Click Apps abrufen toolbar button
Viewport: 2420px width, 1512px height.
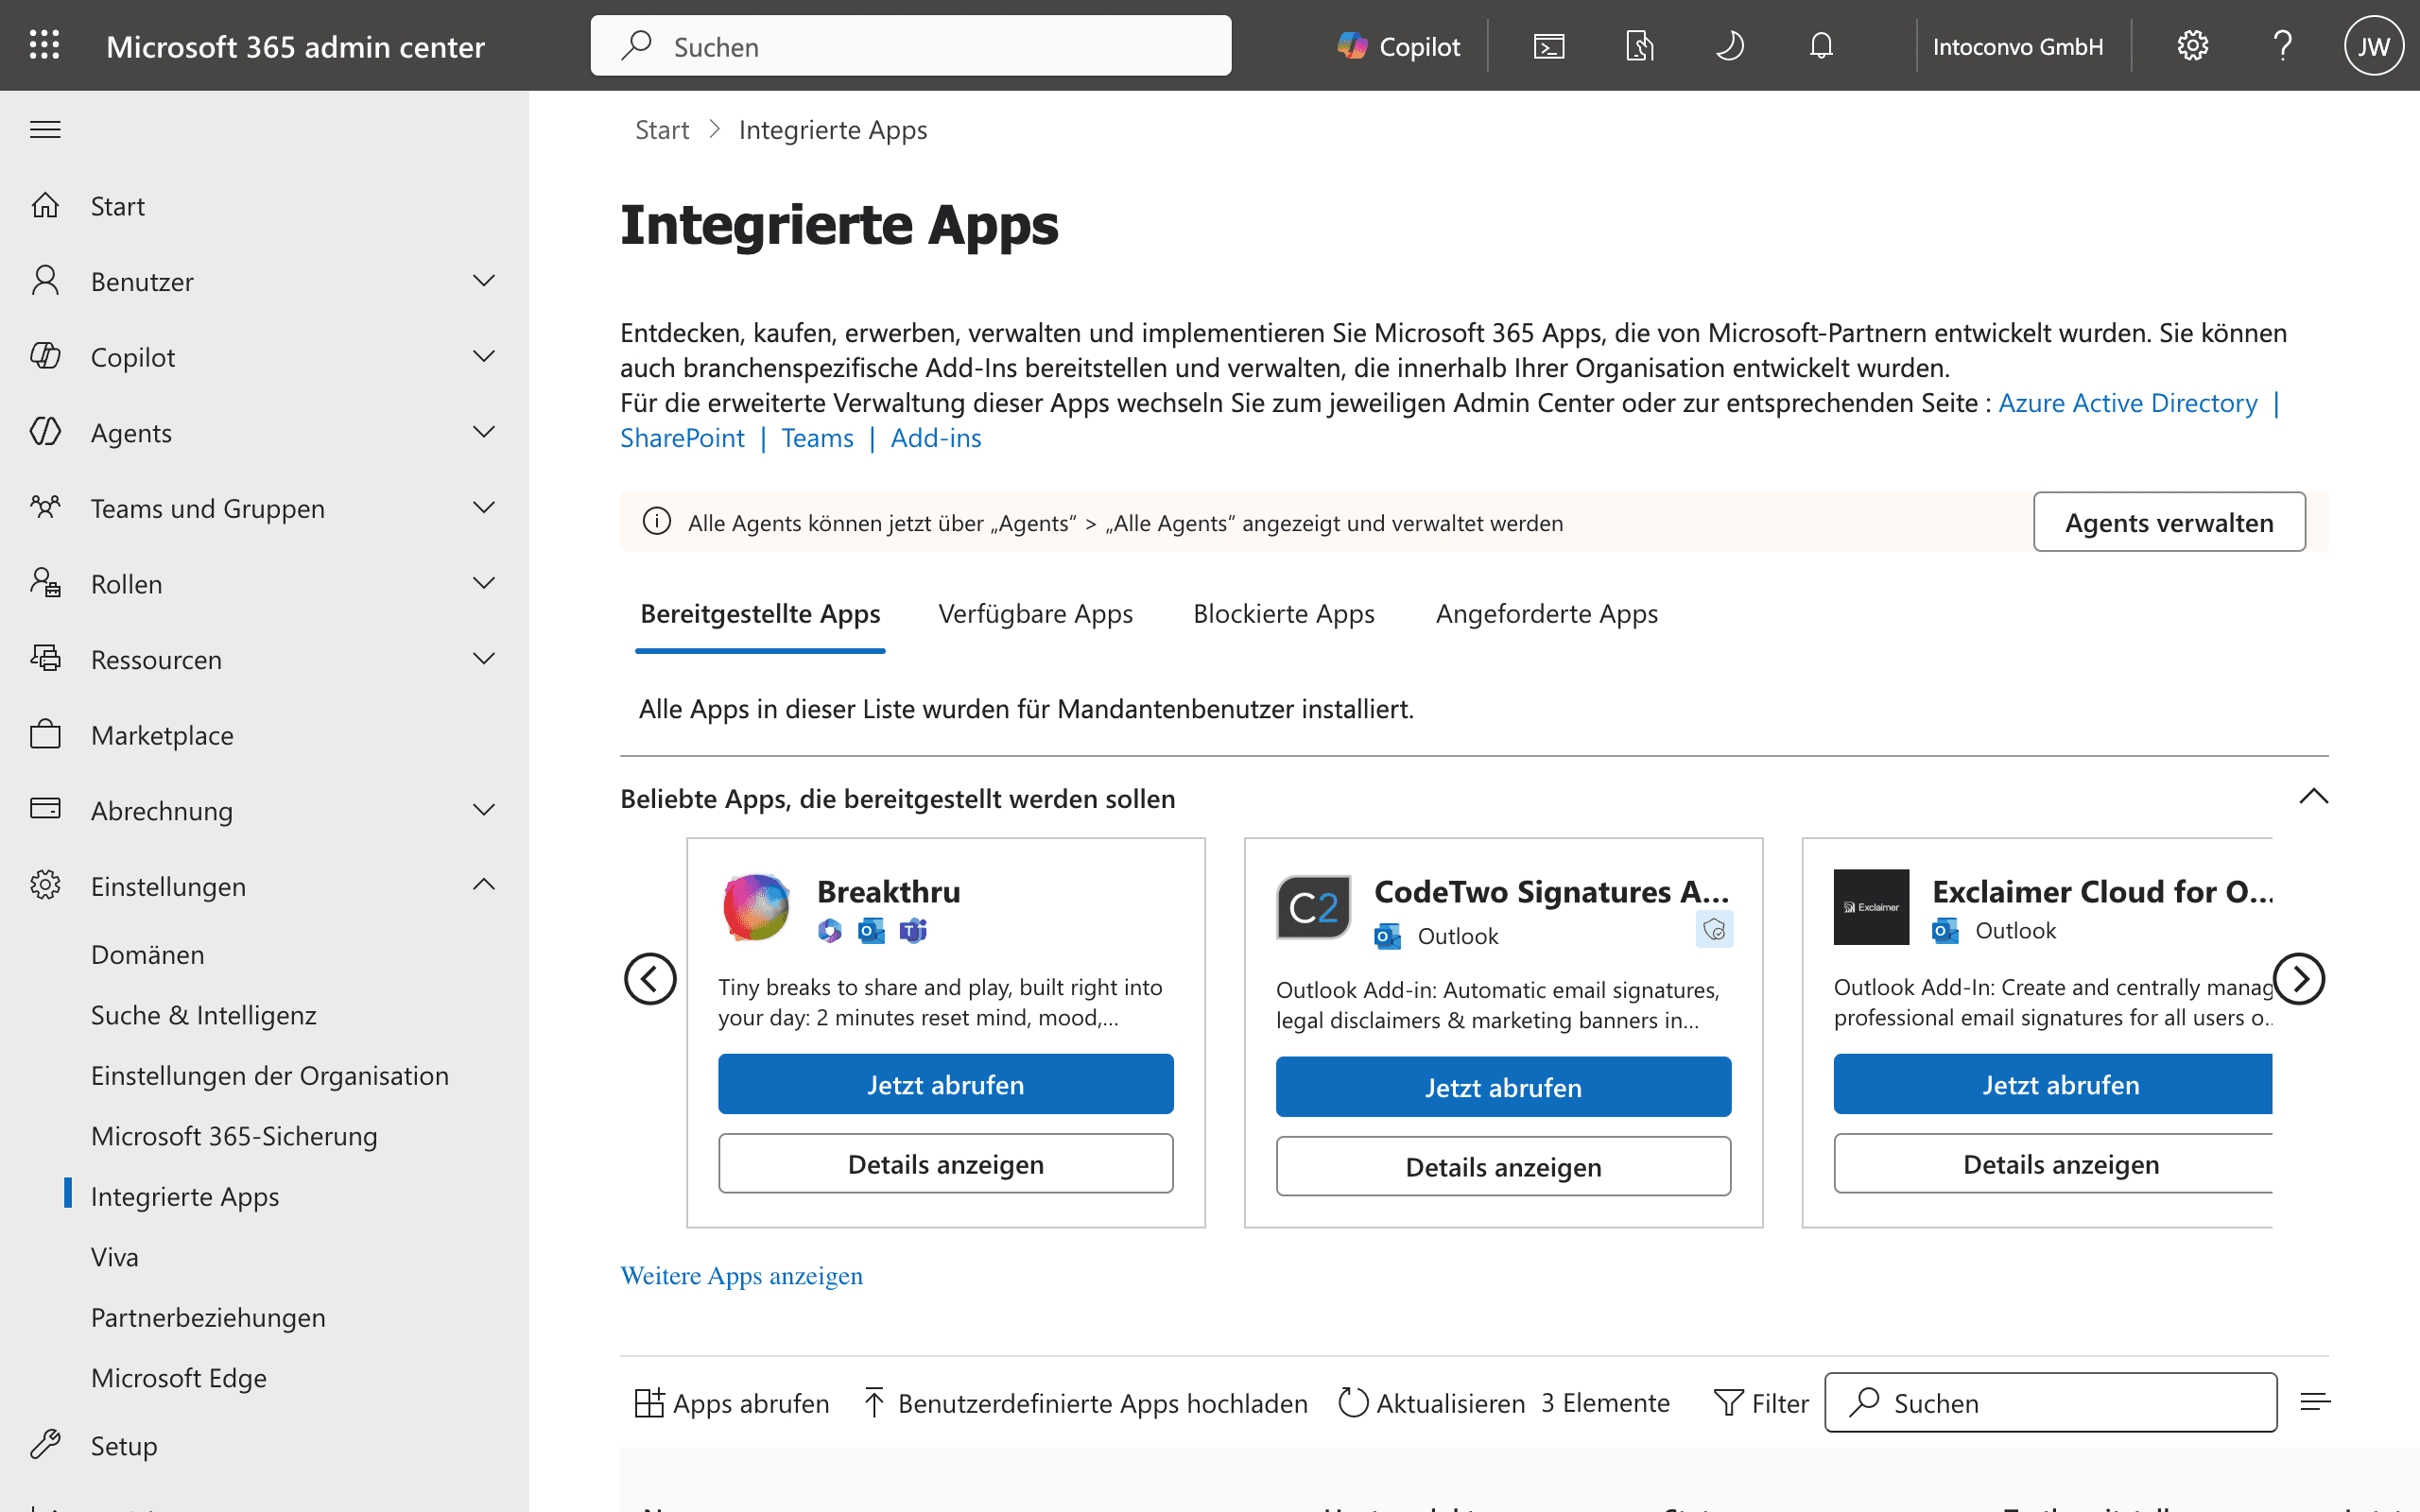coord(732,1403)
